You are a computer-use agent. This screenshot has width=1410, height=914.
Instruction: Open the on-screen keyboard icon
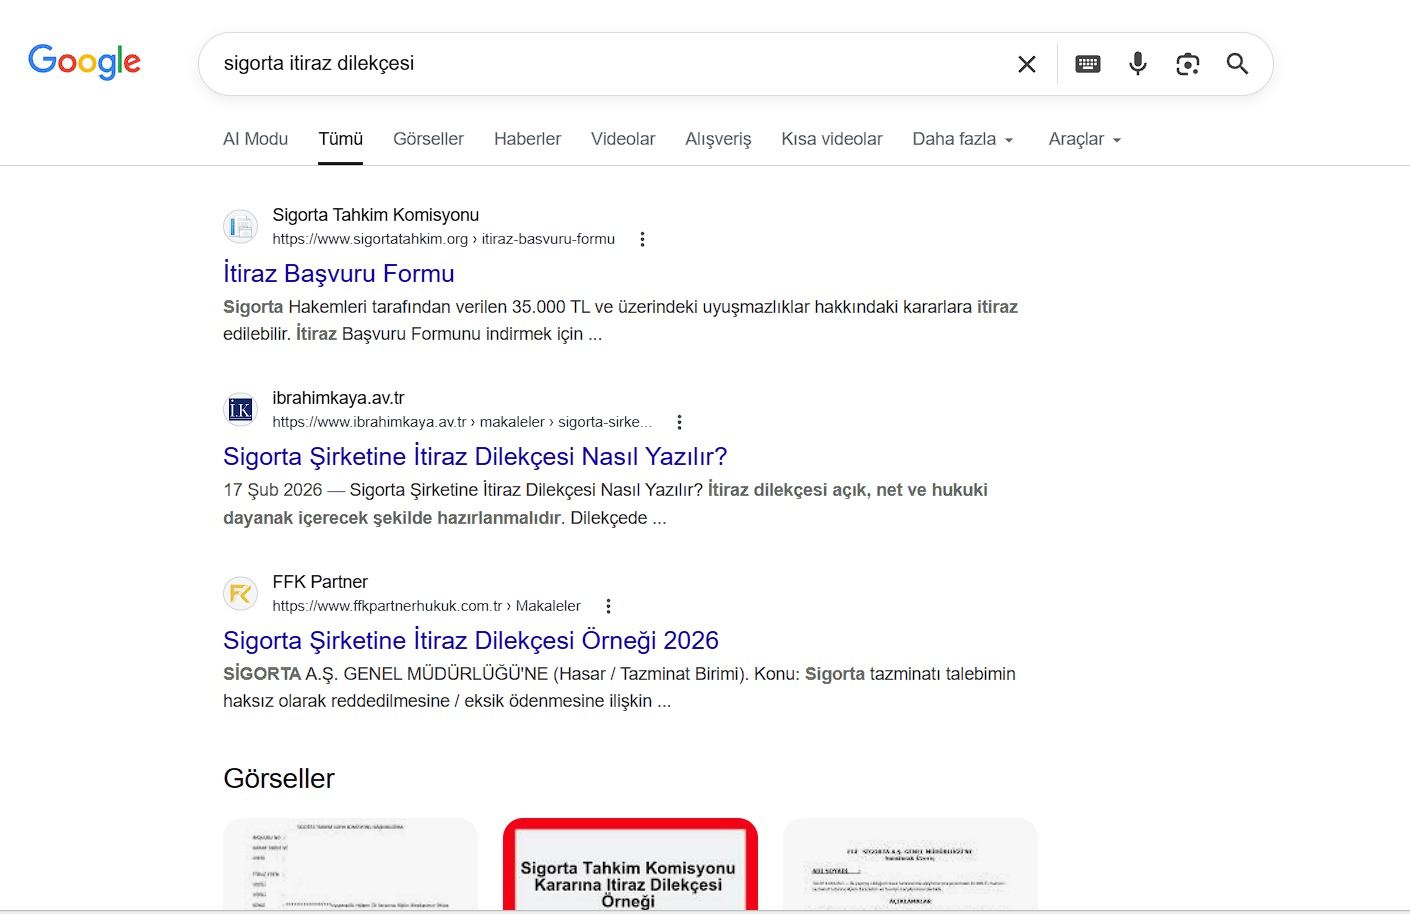pyautogui.click(x=1087, y=64)
